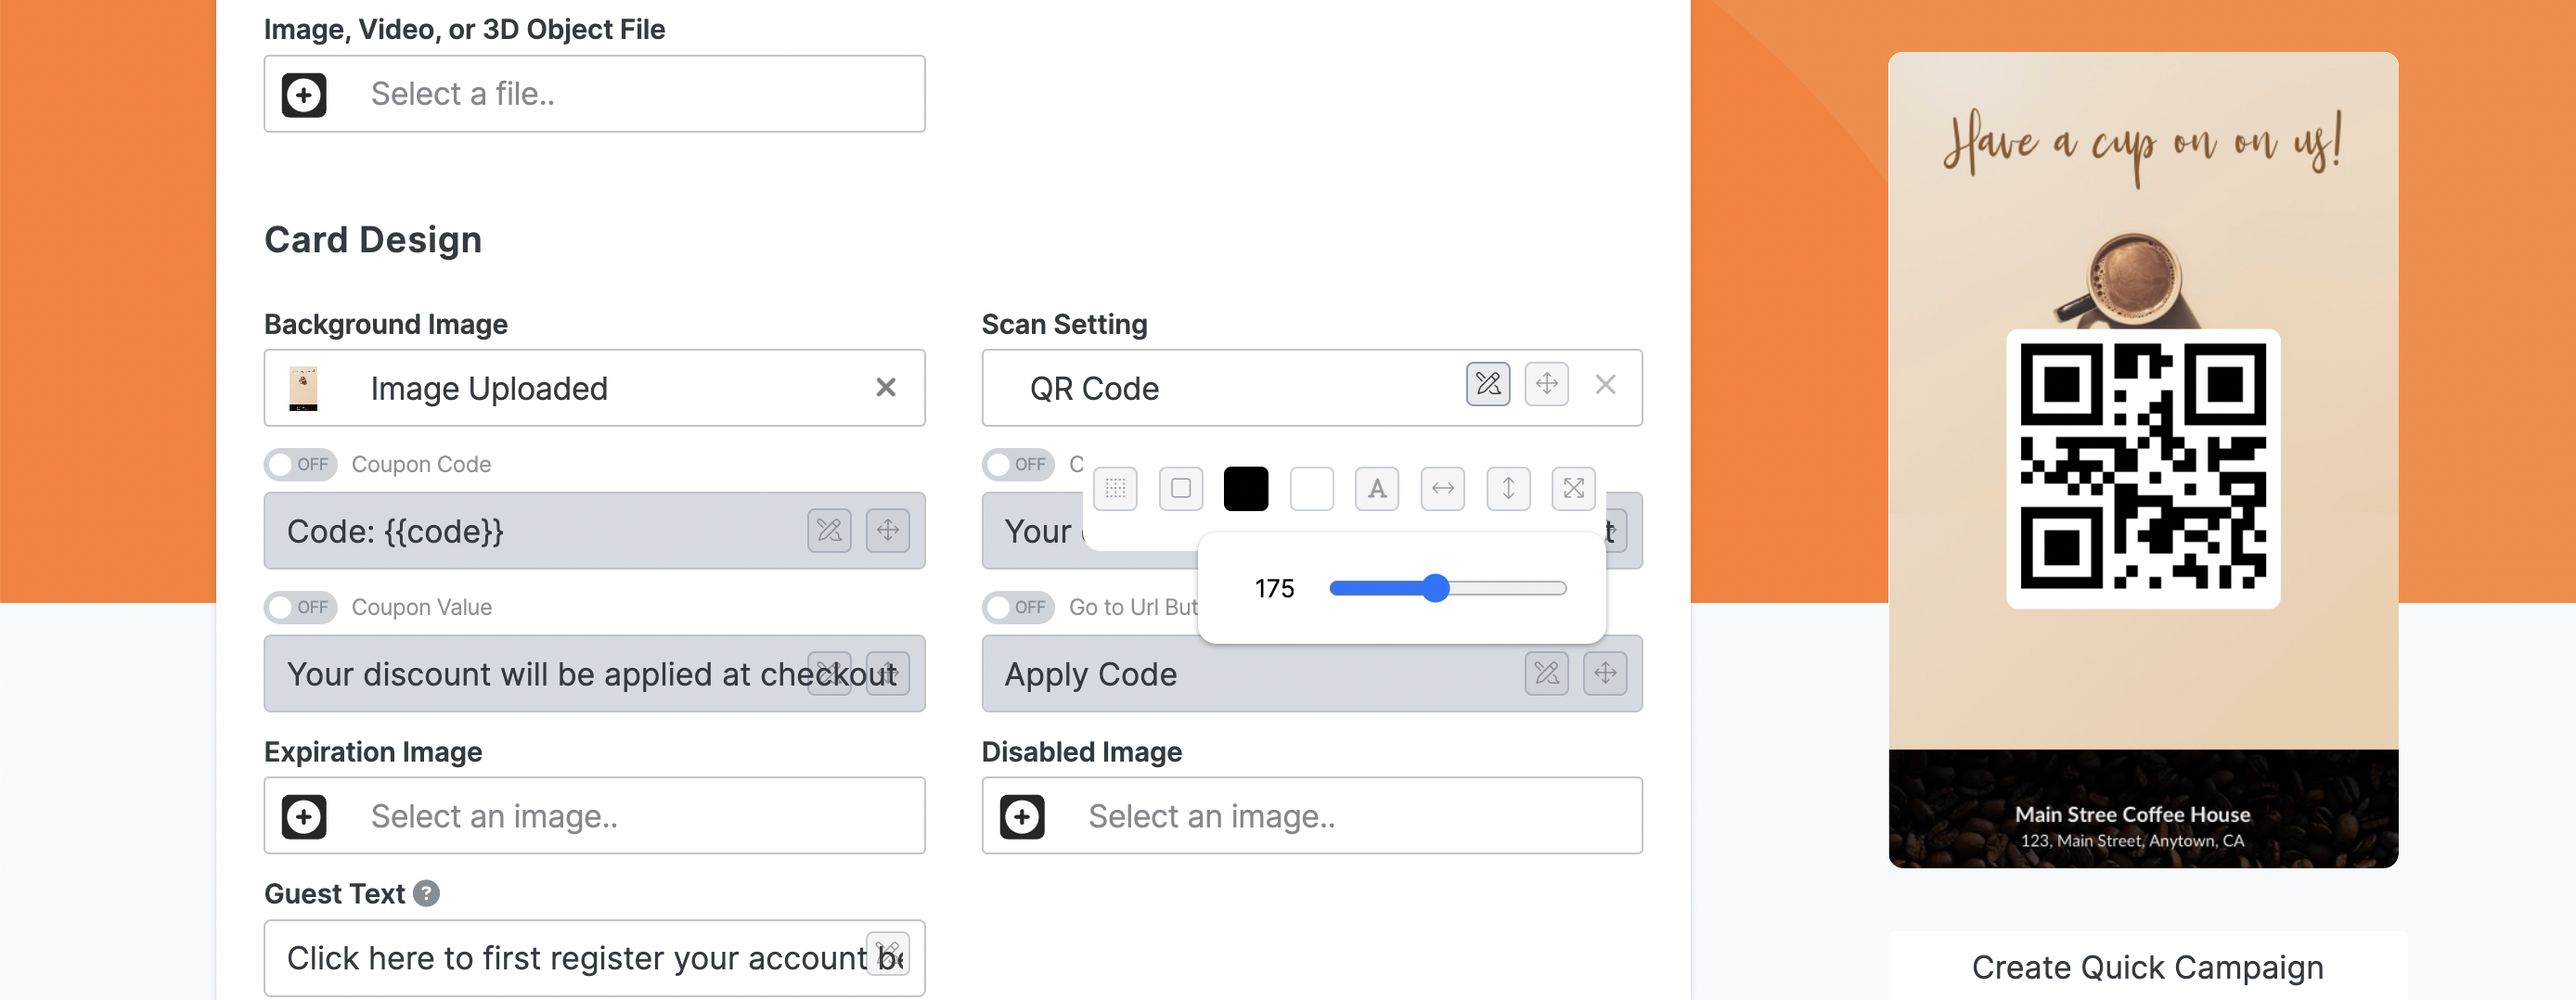The image size is (2576, 1000).
Task: Select an image for Expiration Image
Action: [x=594, y=816]
